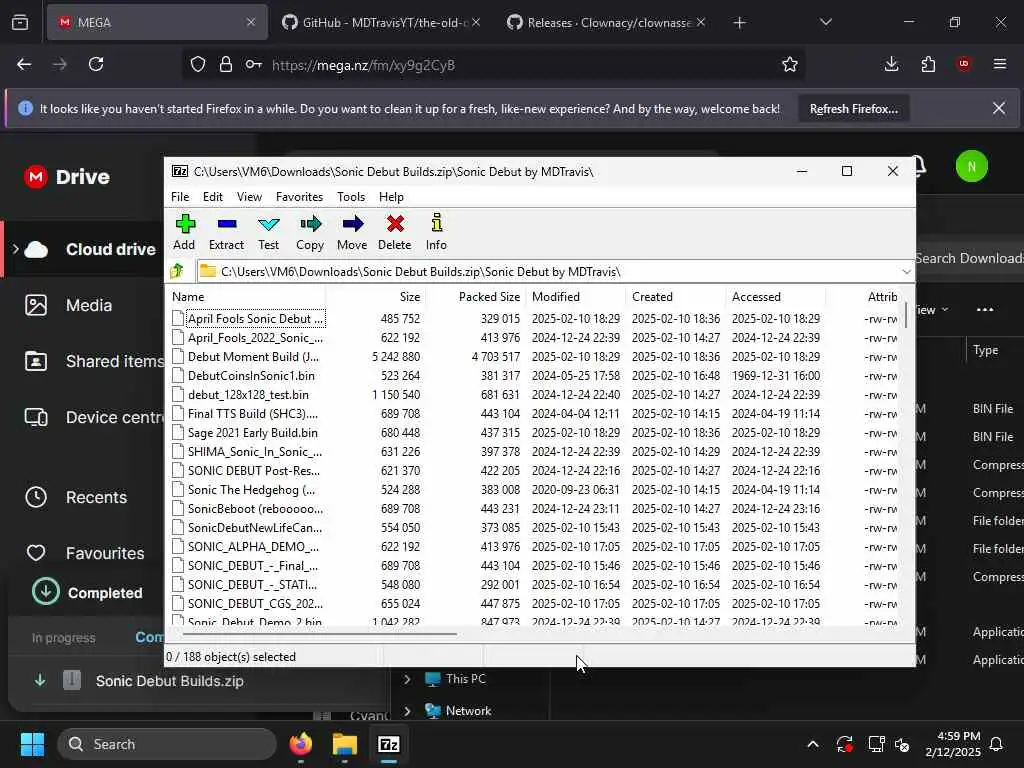Open the MEGA account avatar N

pos(971,167)
